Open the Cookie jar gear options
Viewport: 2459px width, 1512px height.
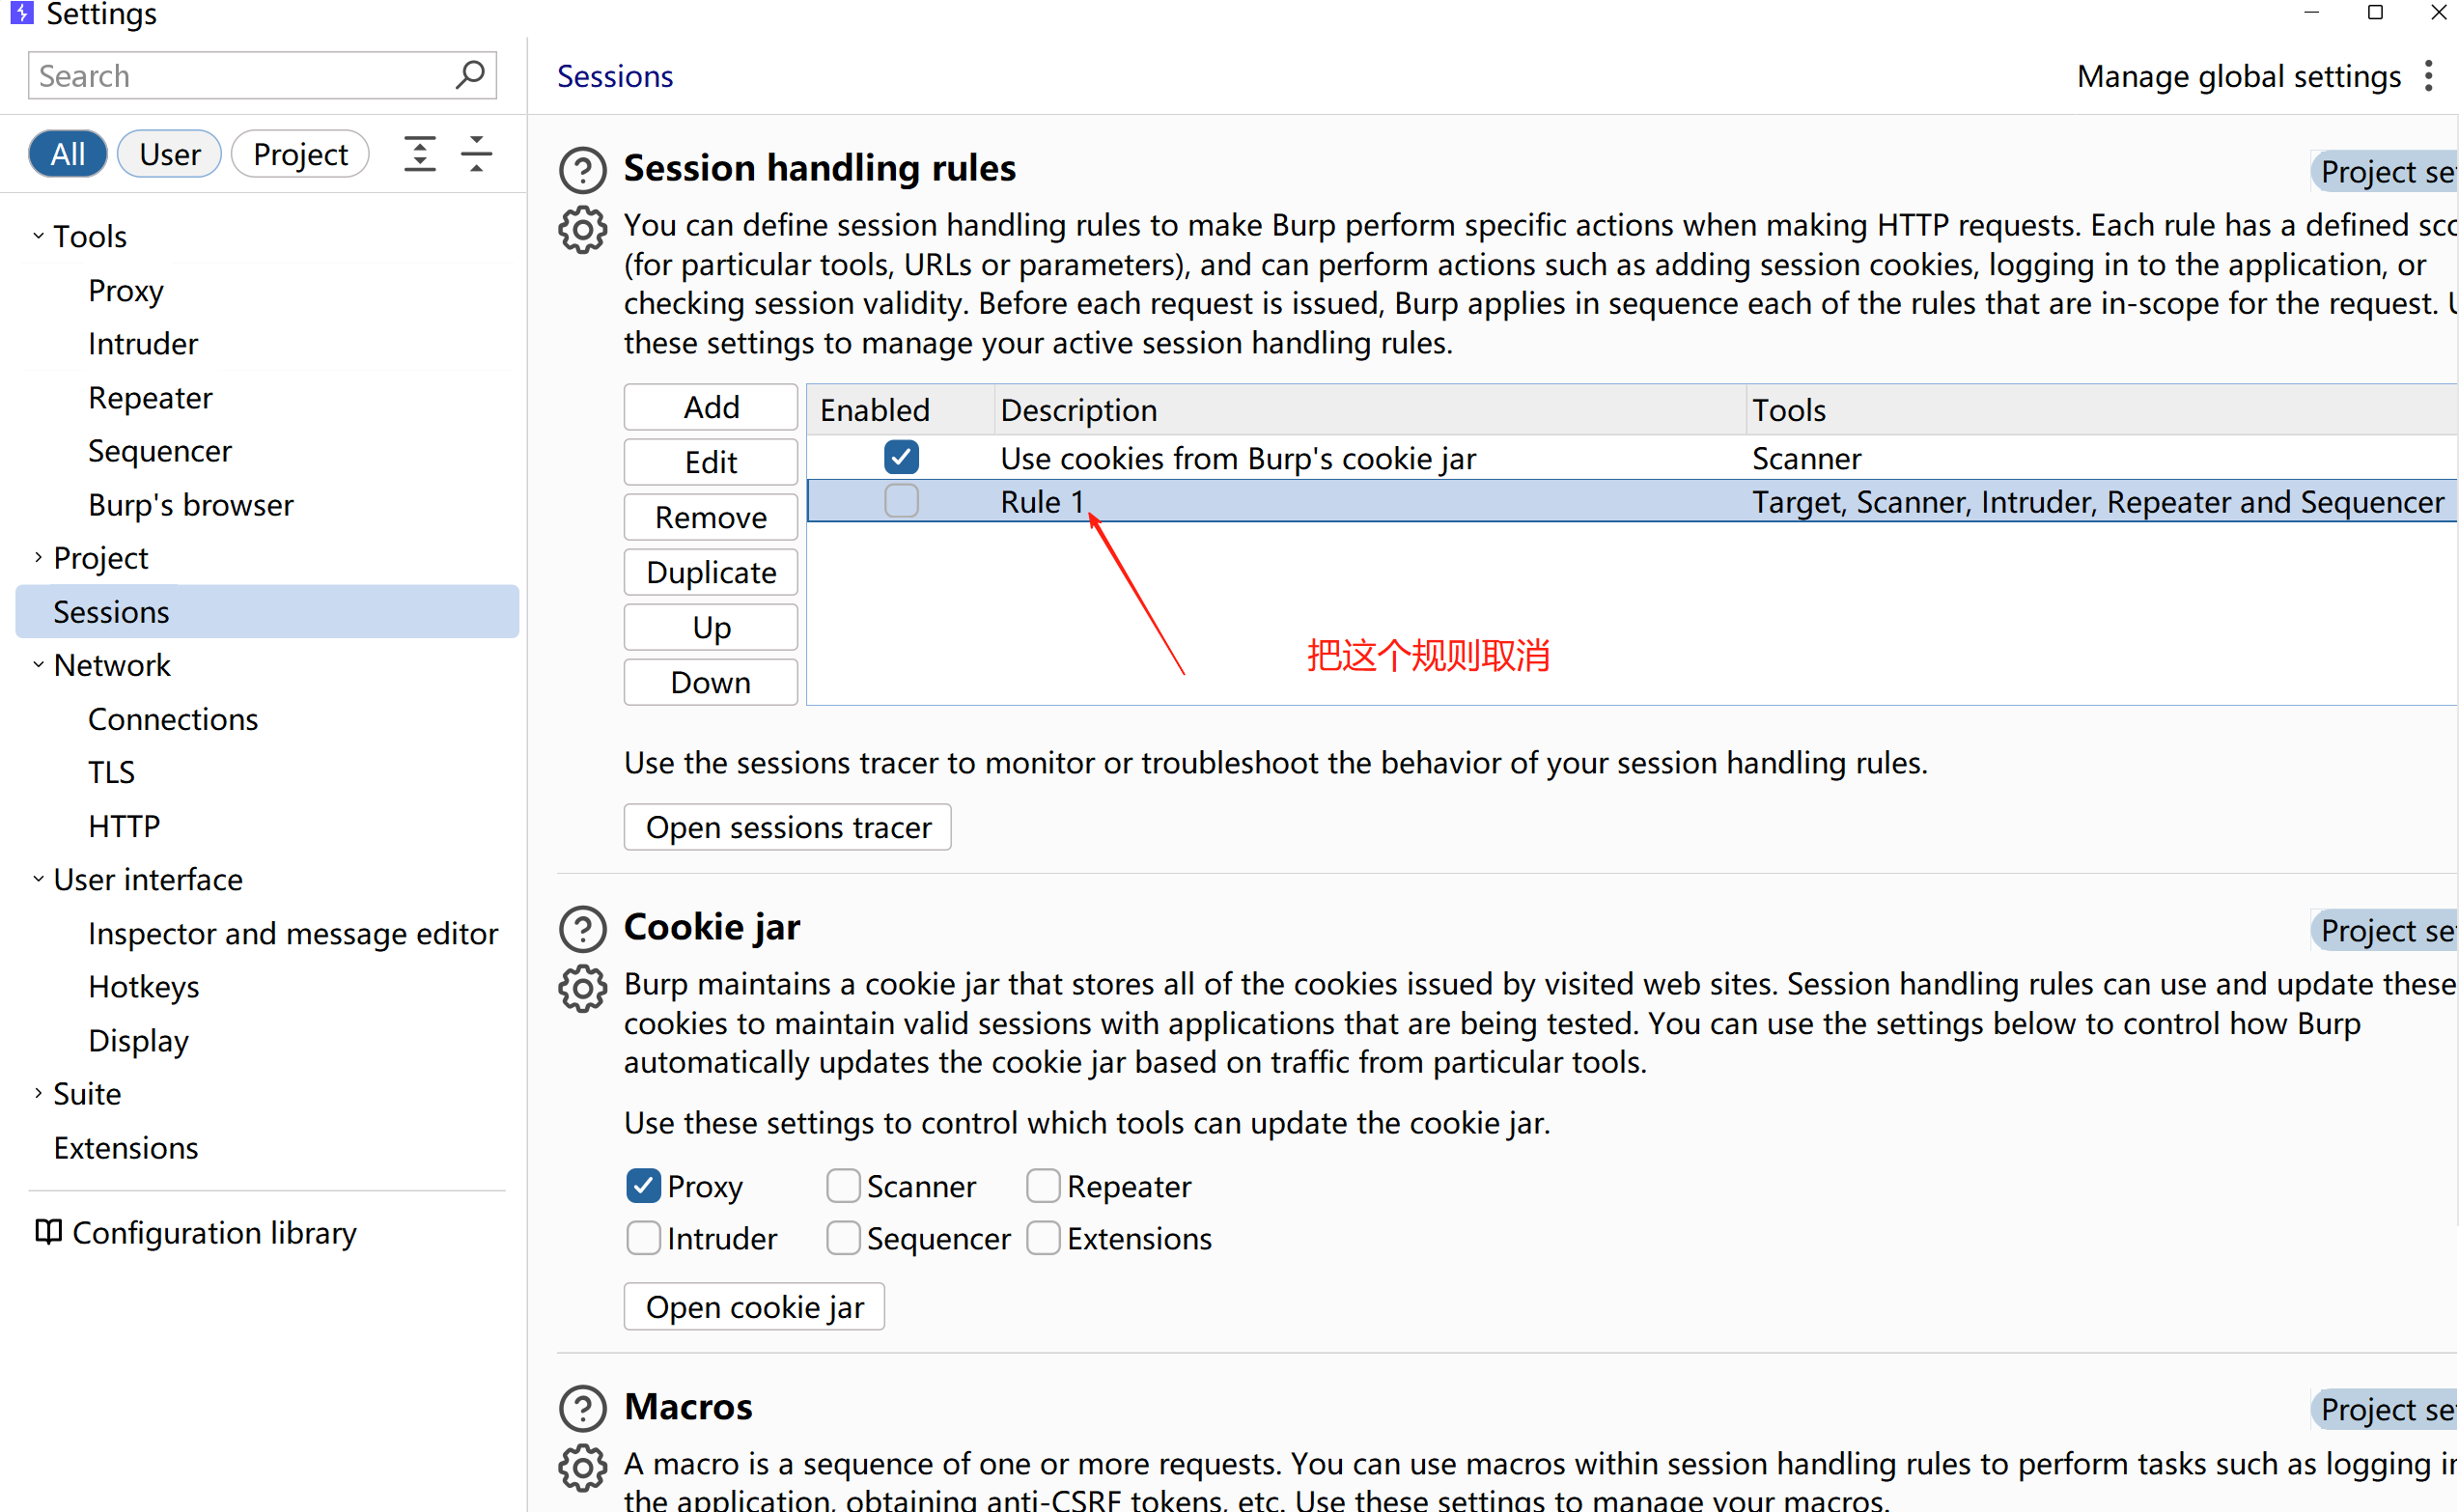[583, 989]
